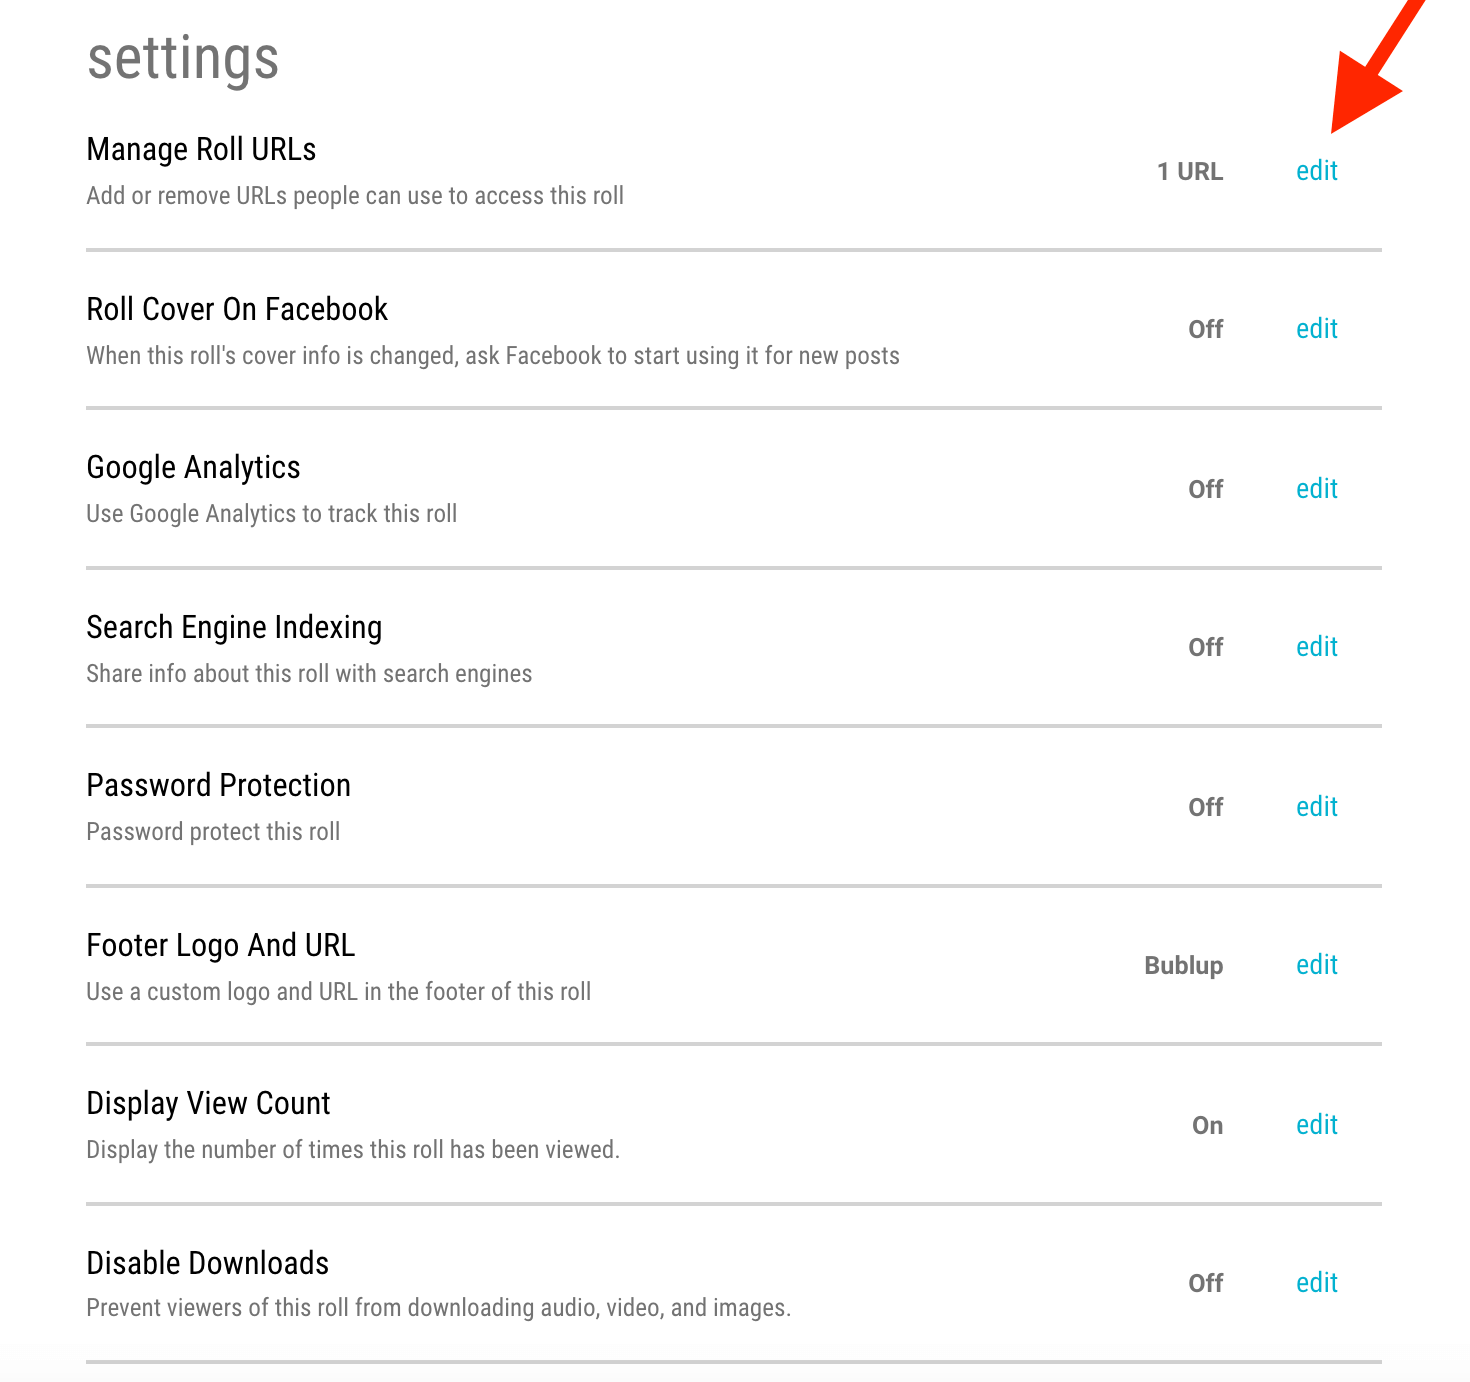Image resolution: width=1470 pixels, height=1382 pixels.
Task: Click the settings page heading
Action: pyautogui.click(x=183, y=60)
